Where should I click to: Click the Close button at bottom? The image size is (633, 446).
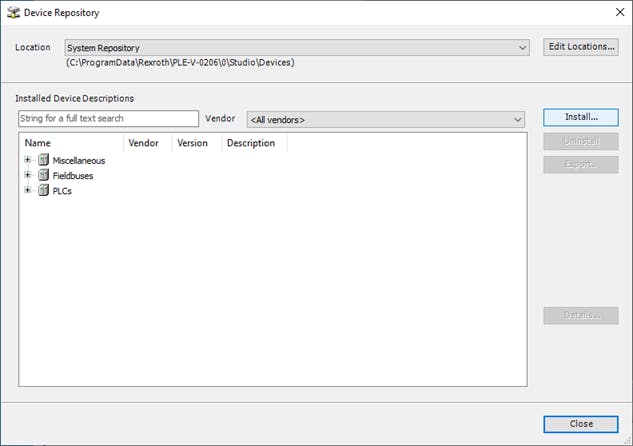click(x=580, y=423)
